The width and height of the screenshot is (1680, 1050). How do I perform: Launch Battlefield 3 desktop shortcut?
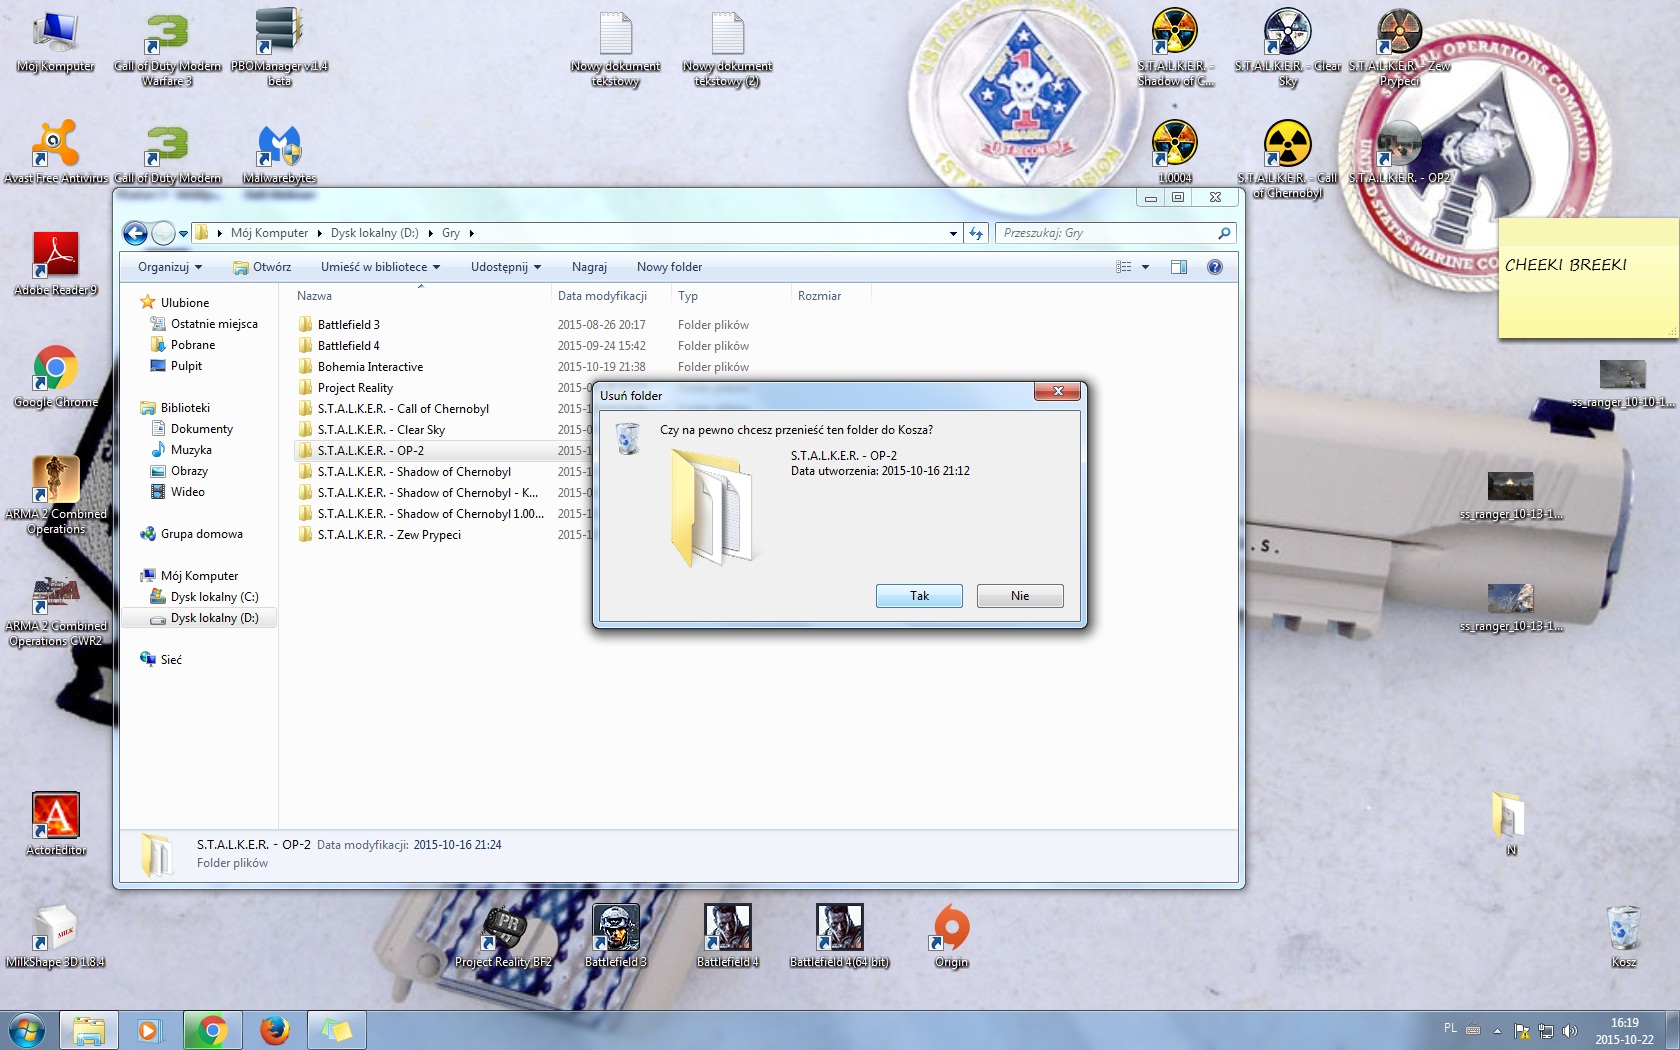(x=616, y=937)
